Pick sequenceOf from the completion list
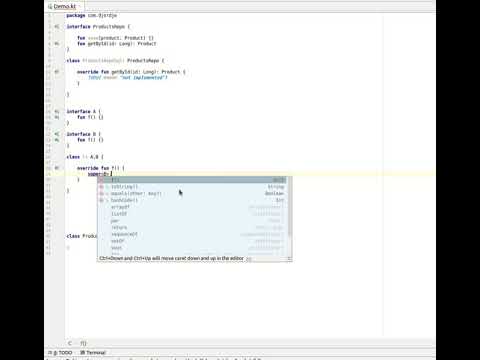Viewport: 480px width, 360px height. pos(192,234)
